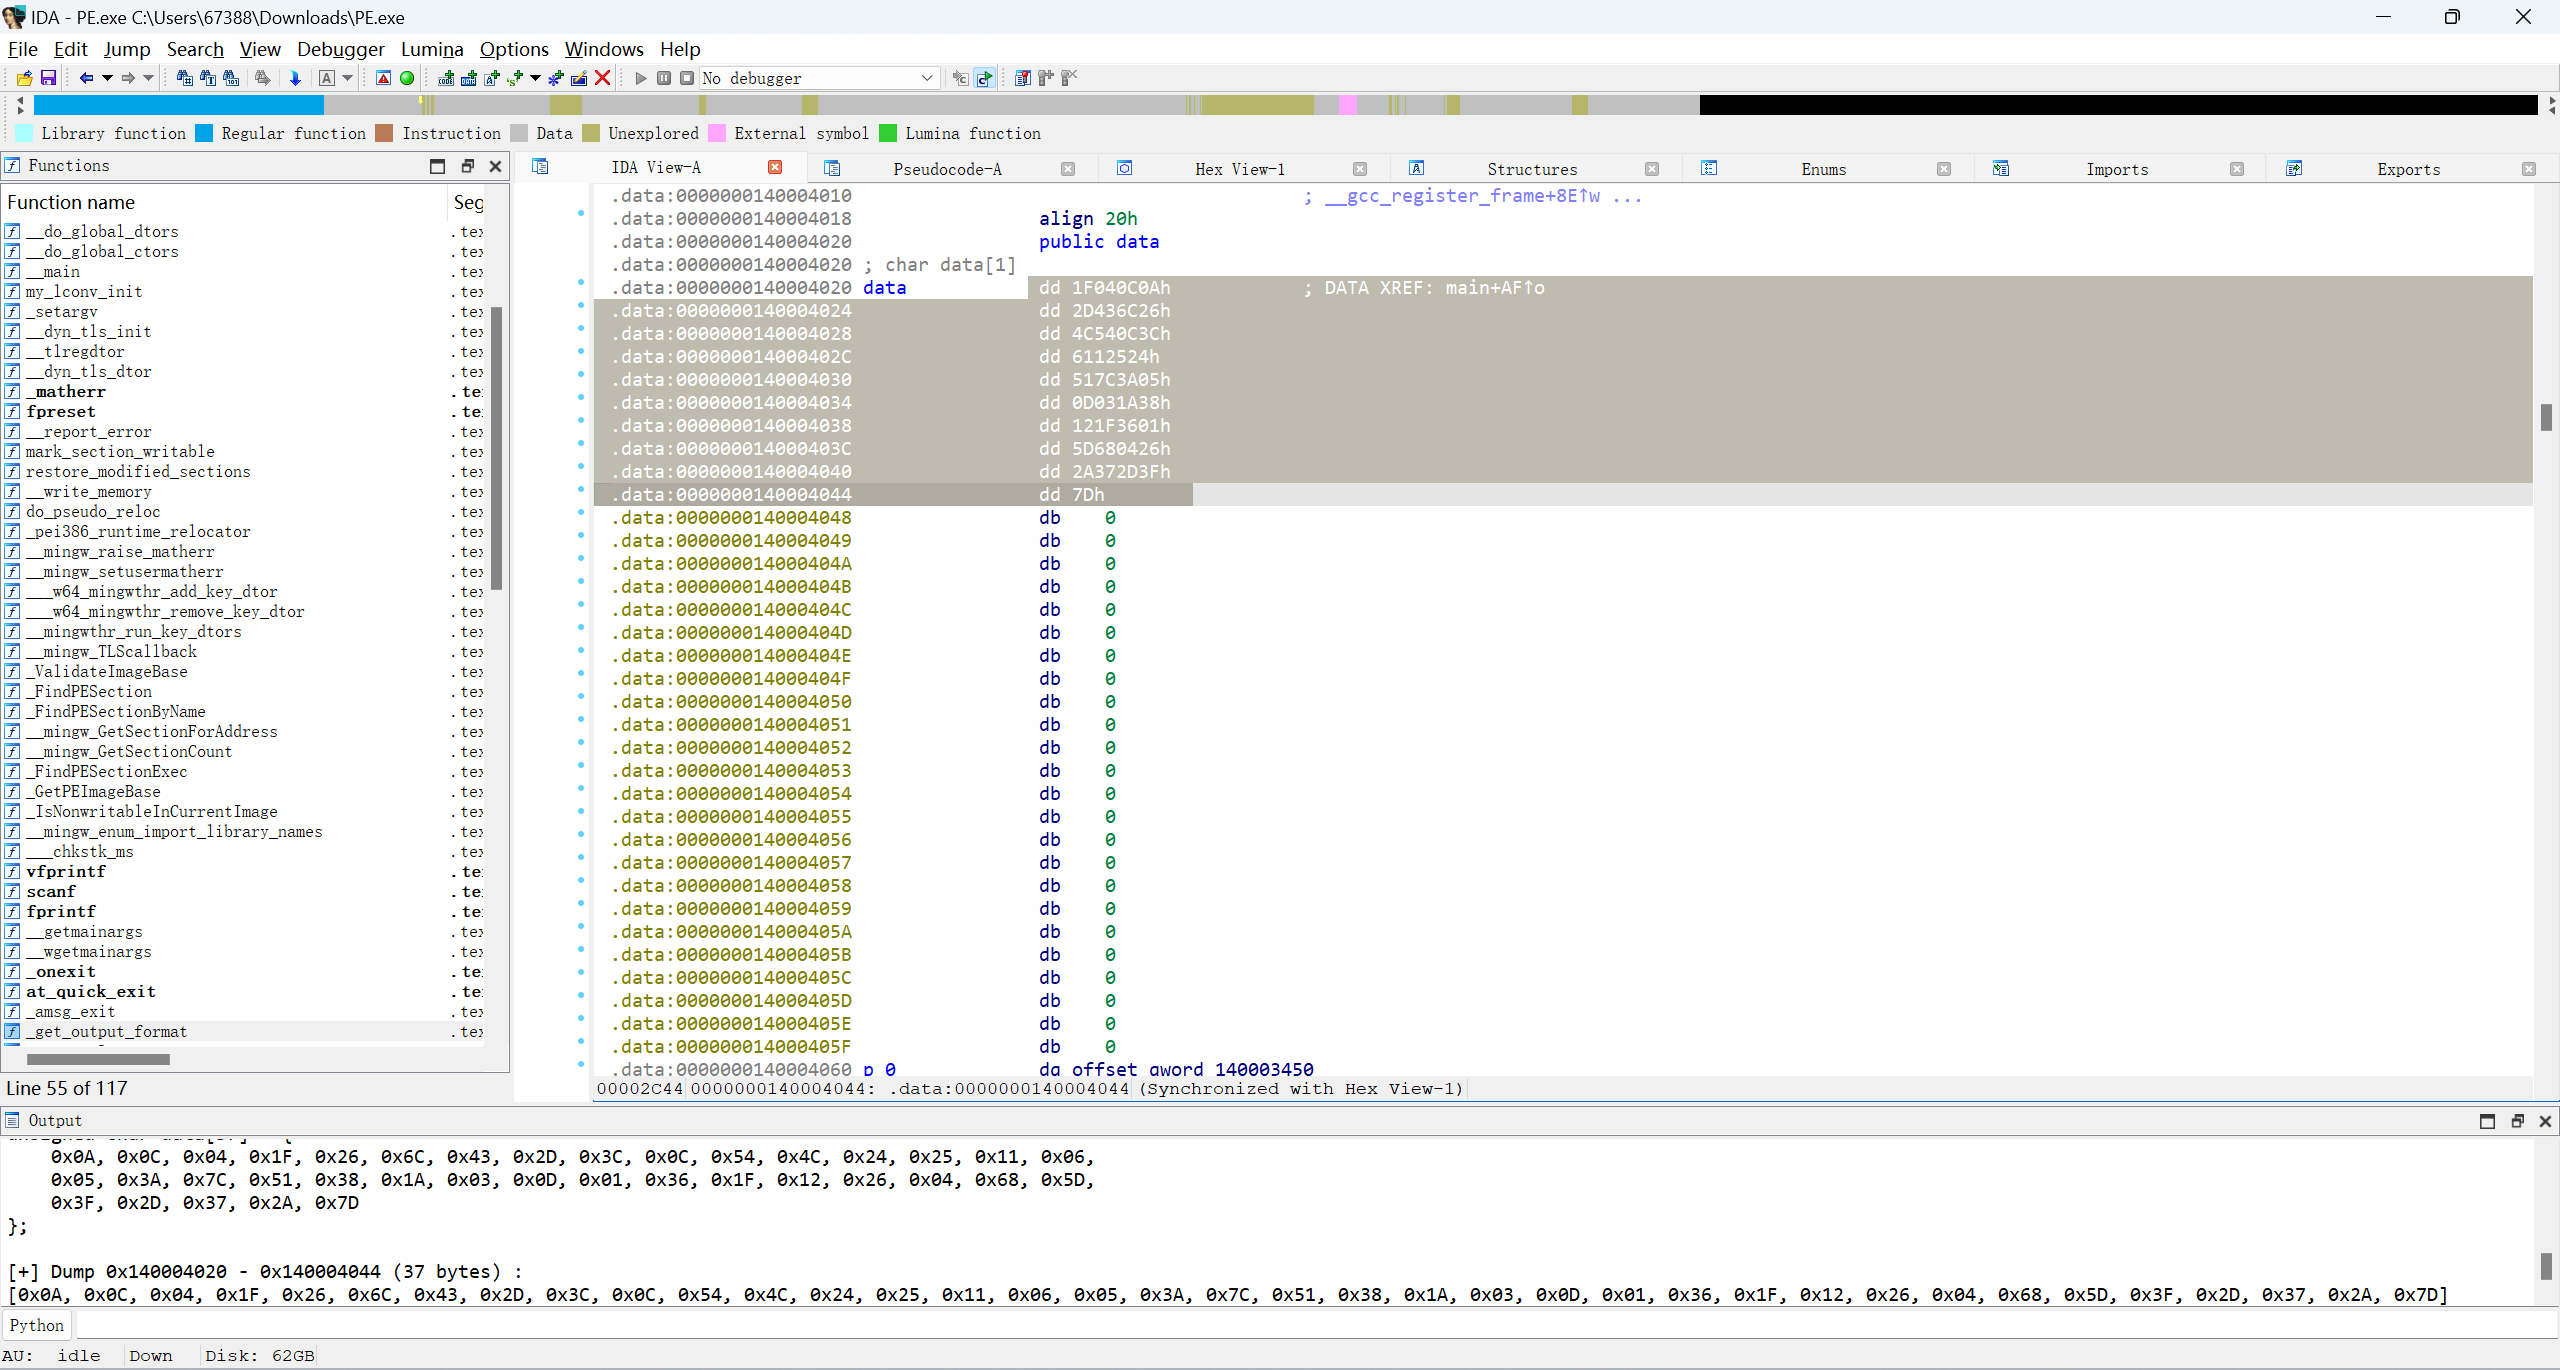Expand the dropdown next to the A icon
This screenshot has height=1370, width=2560.
(x=348, y=78)
